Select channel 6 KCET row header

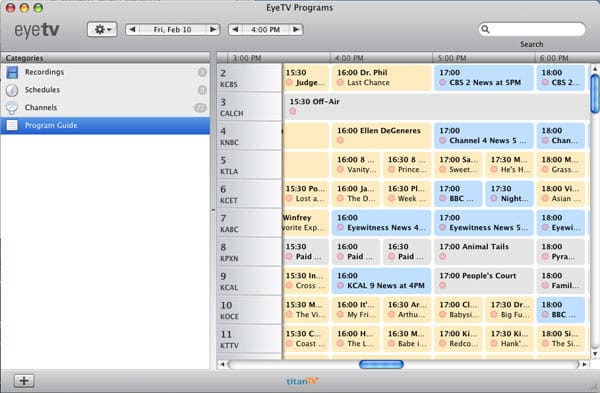pos(249,194)
